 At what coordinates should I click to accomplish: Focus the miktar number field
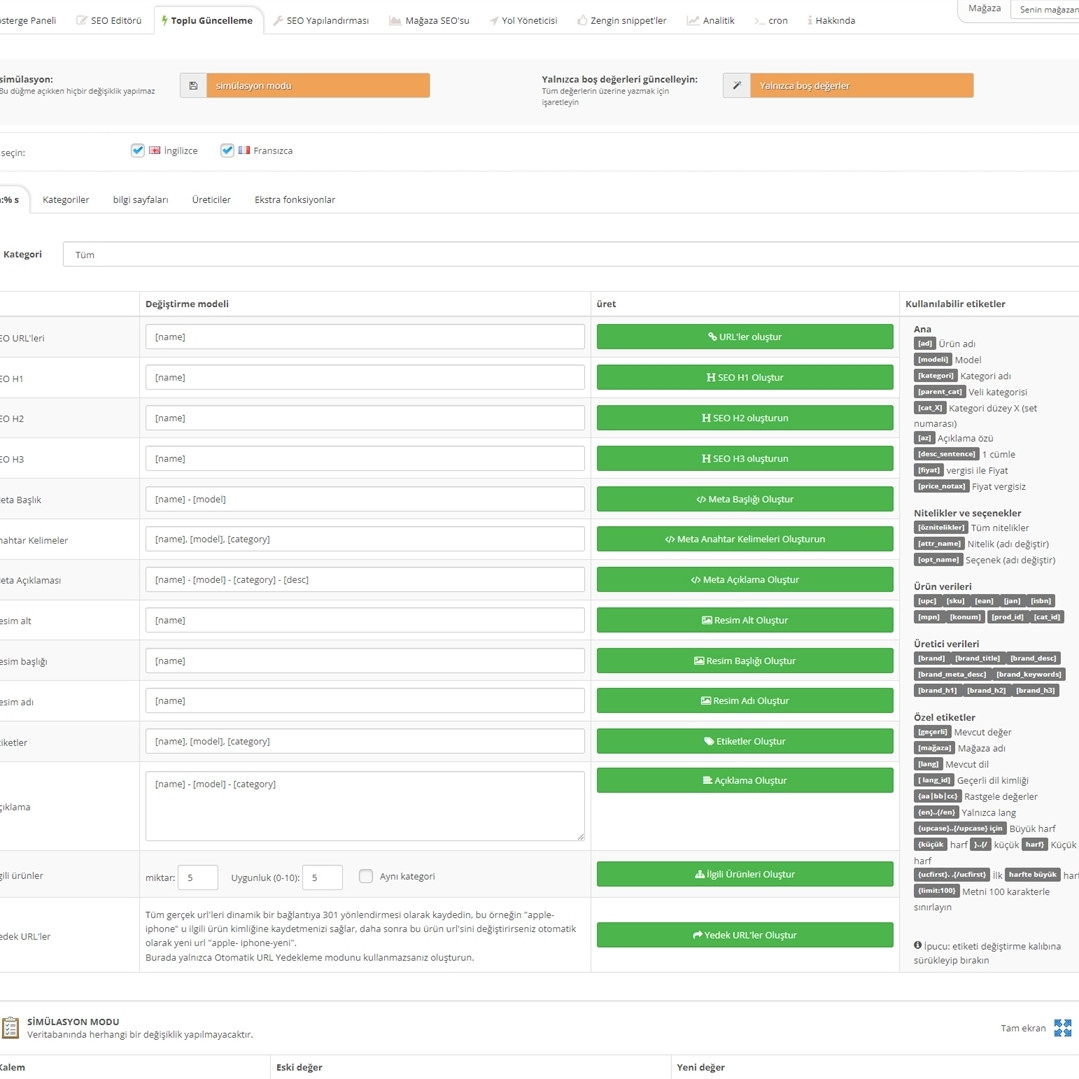tap(197, 877)
